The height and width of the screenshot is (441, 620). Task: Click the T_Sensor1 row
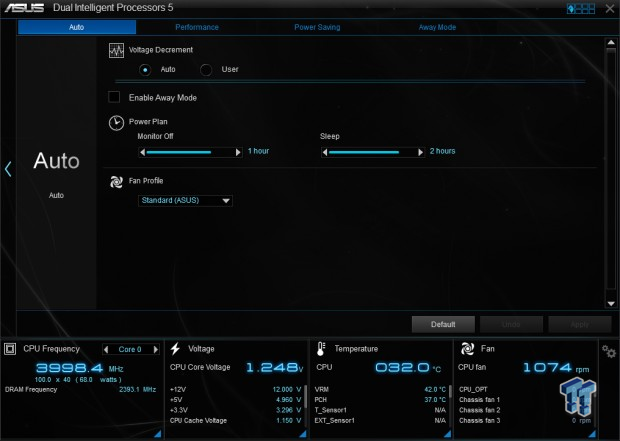pos(380,410)
